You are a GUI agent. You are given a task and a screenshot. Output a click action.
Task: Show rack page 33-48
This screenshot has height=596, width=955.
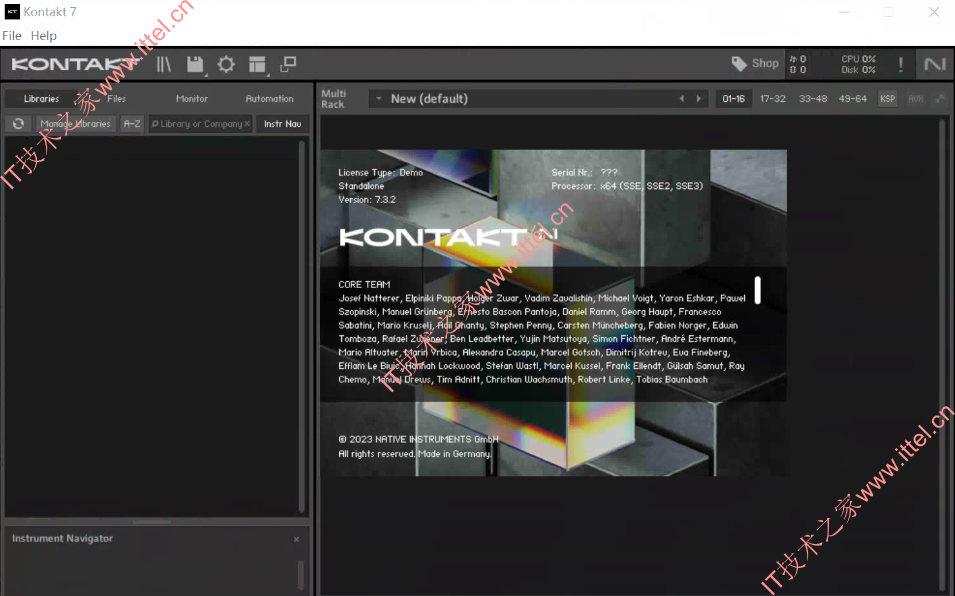pyautogui.click(x=813, y=99)
